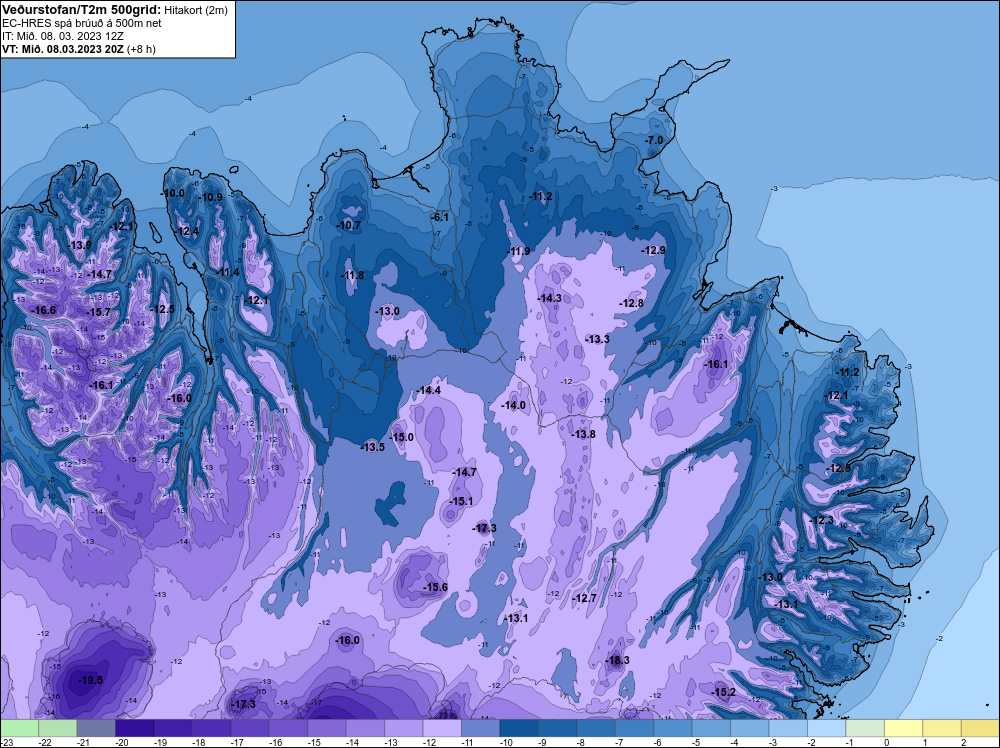Viewport: 1000px width, 748px height.
Task: Select the -12 pale lilac legend swatch
Action: pyautogui.click(x=442, y=728)
